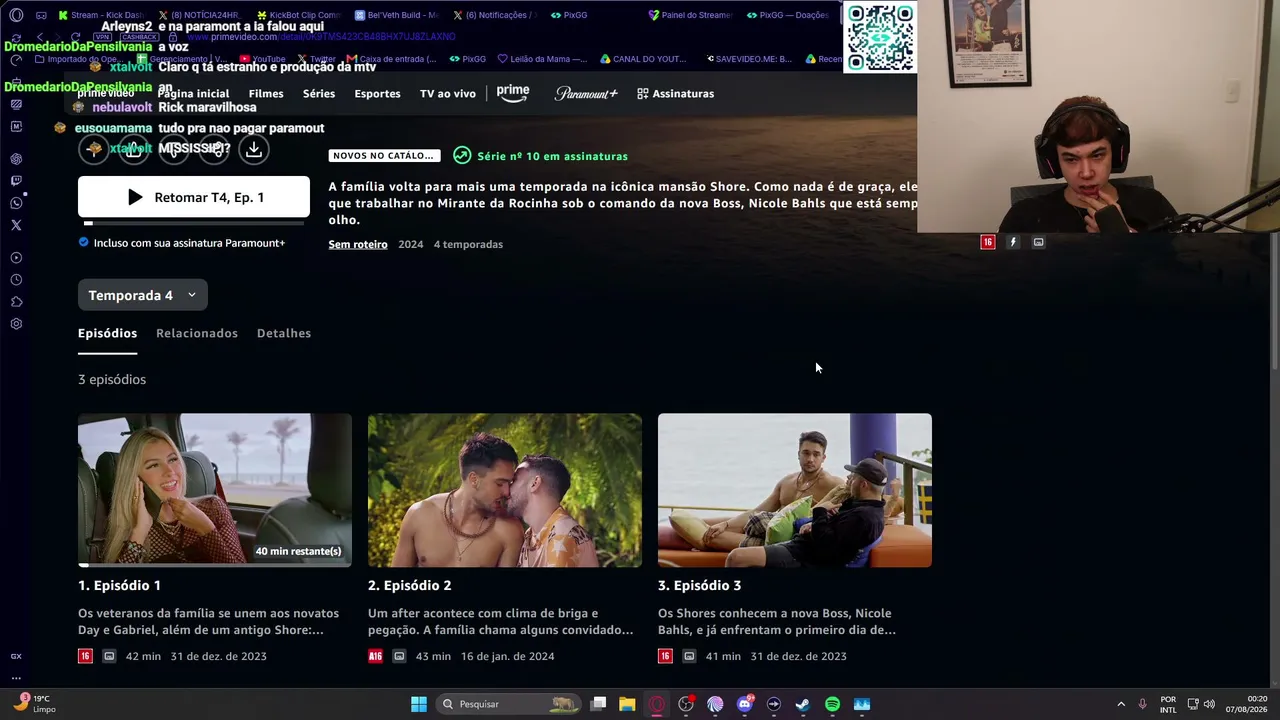The image size is (1280, 720).
Task: Click the POR INTL language indicator
Action: 1168,704
